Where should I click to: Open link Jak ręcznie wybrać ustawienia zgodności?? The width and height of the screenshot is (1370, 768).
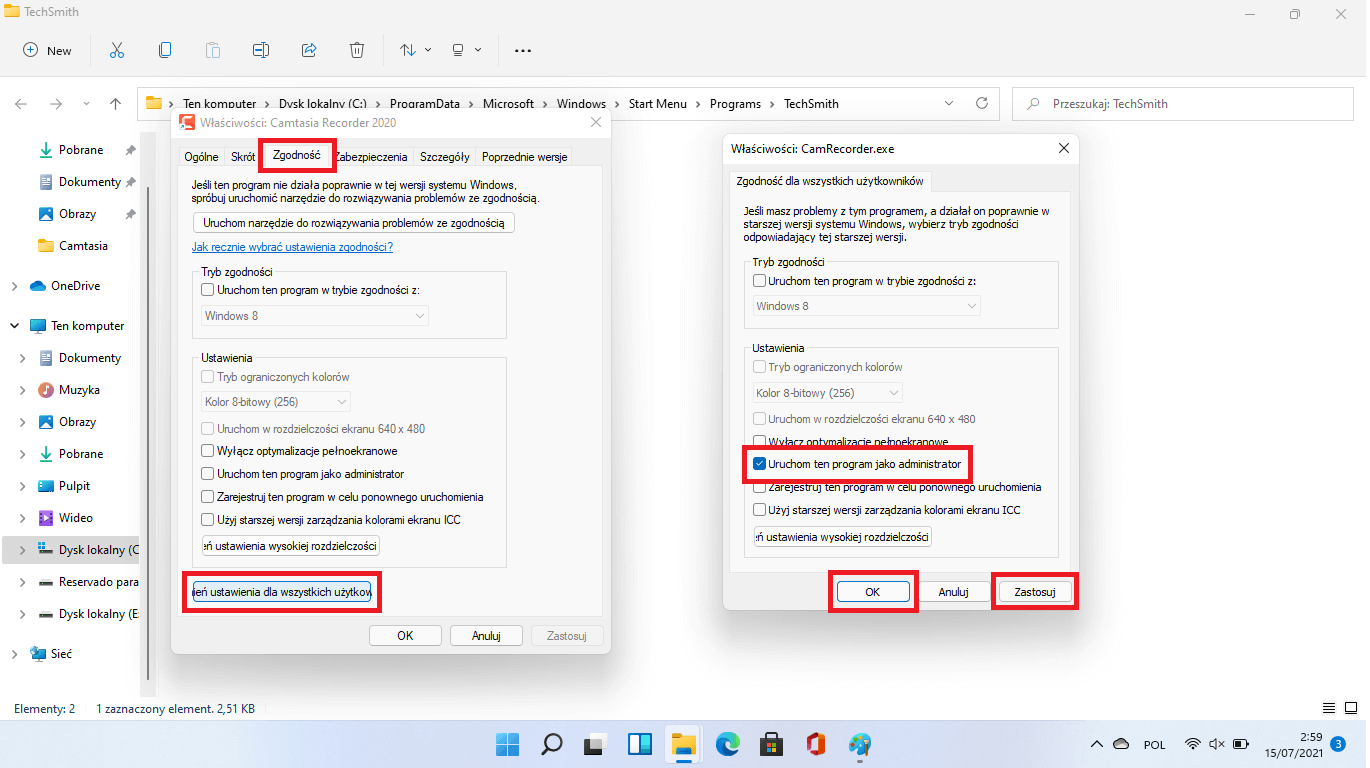(292, 247)
